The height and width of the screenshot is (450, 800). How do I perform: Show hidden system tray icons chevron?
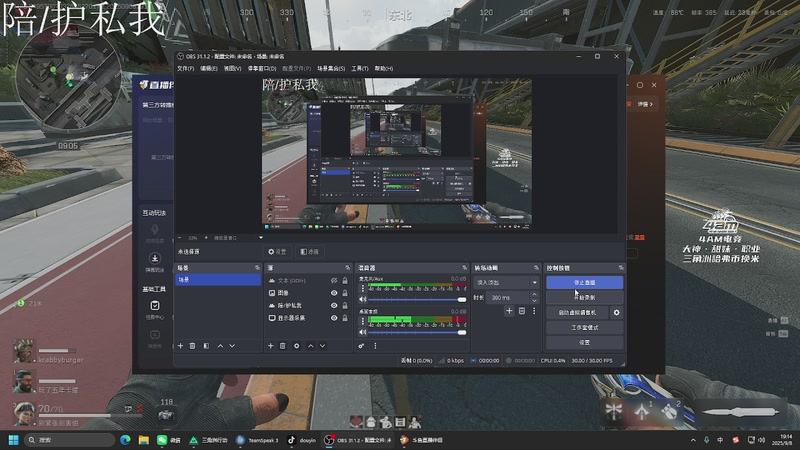[x=693, y=440]
